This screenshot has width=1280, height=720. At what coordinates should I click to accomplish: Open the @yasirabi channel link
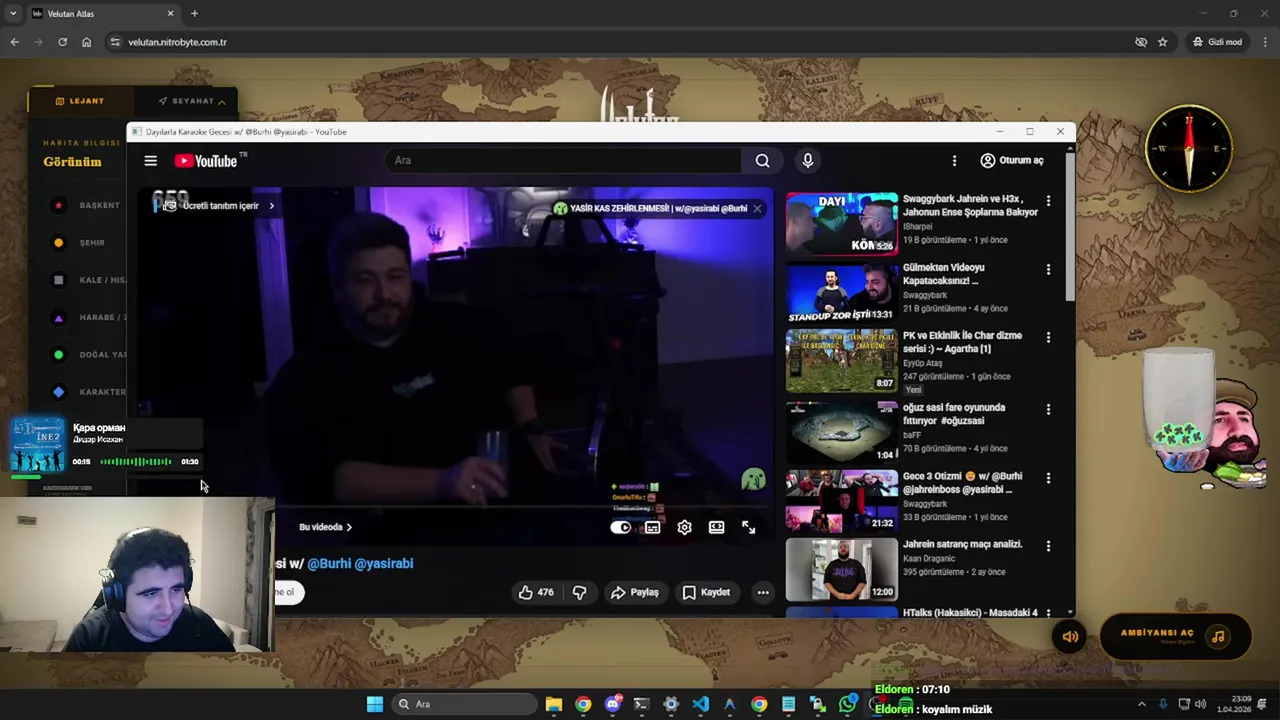pos(384,563)
